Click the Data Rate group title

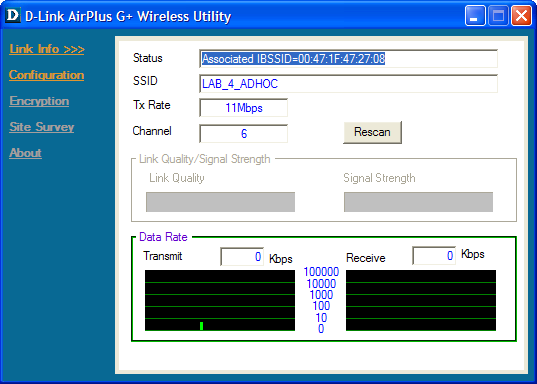point(163,237)
